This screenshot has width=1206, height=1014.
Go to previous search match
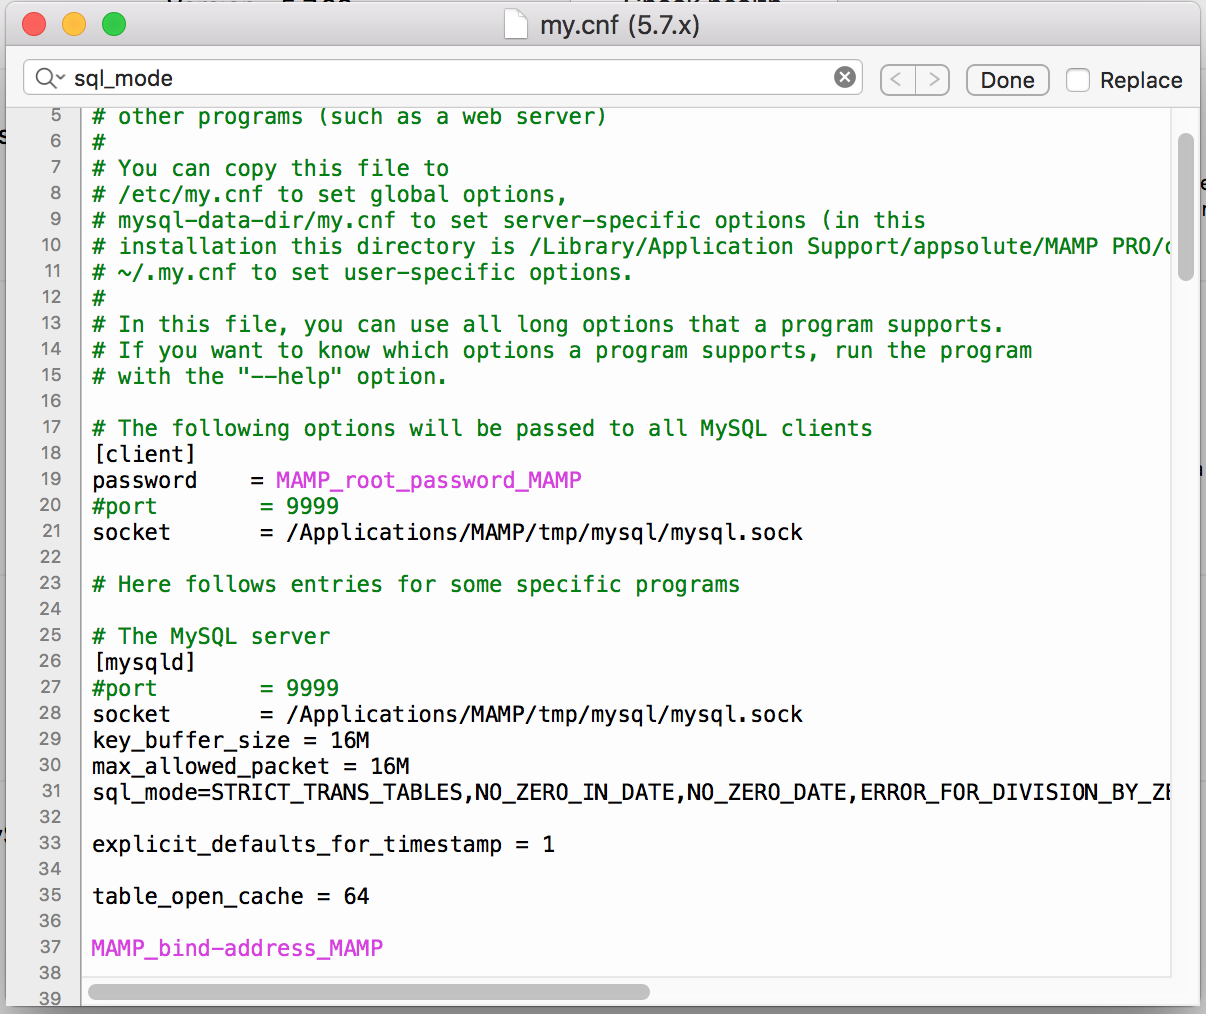click(897, 80)
